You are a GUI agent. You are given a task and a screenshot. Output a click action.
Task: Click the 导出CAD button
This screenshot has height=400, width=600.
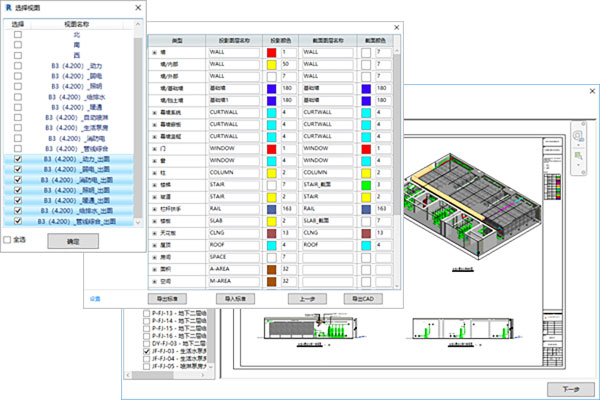tap(363, 298)
